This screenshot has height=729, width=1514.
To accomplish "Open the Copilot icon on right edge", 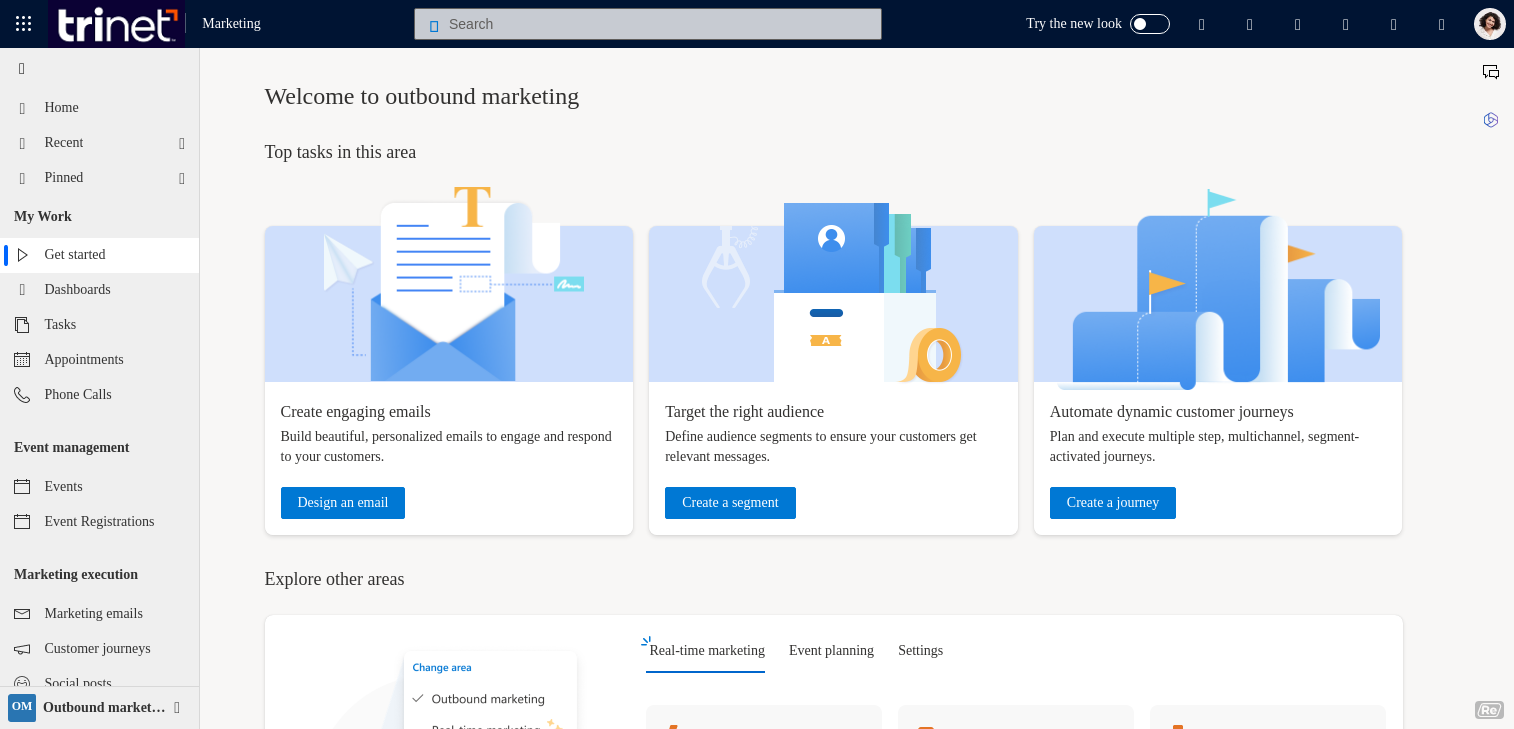I will point(1490,120).
